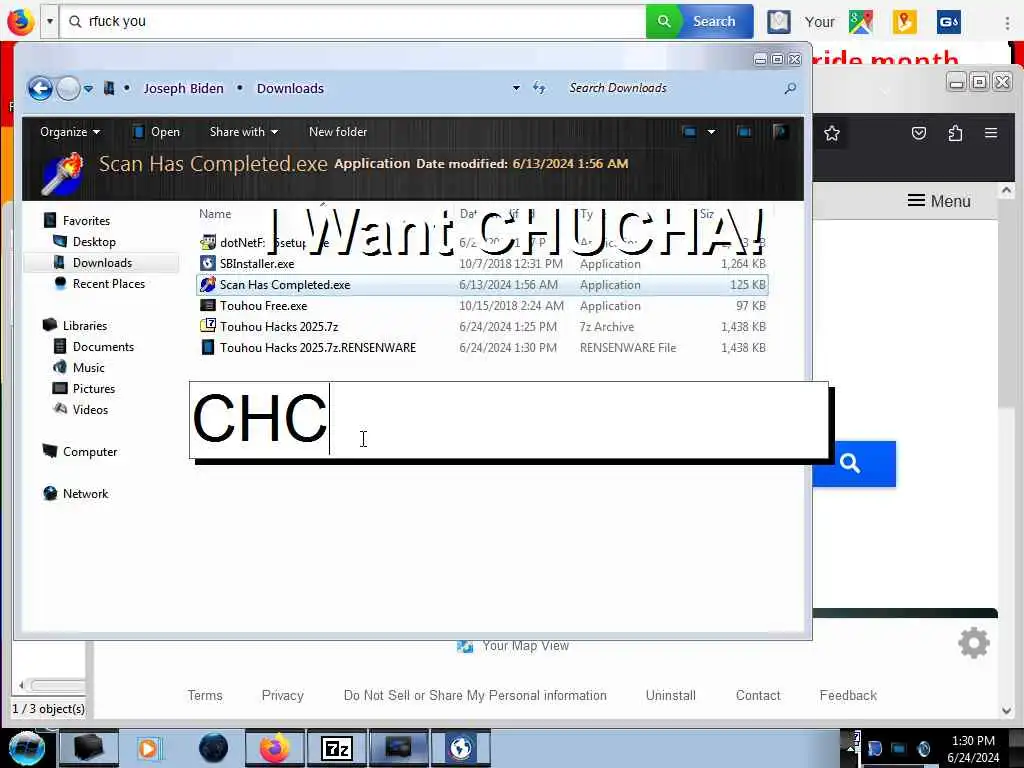Image resolution: width=1024 pixels, height=768 pixels.
Task: Click the blue search magnifier button on webpage
Action: point(854,464)
